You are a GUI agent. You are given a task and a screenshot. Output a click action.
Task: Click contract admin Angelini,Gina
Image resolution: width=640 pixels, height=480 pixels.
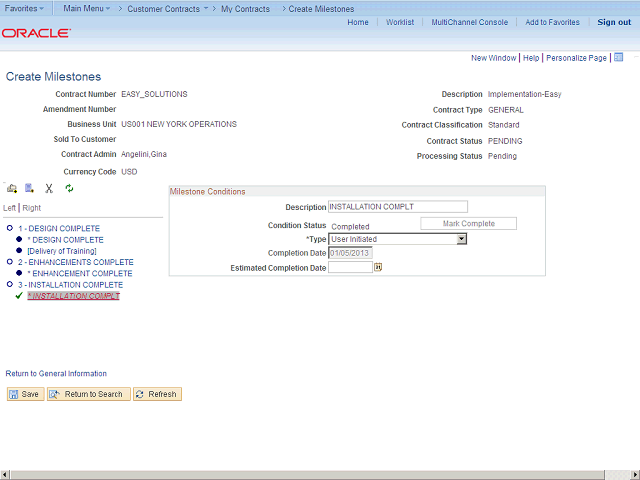tap(144, 154)
